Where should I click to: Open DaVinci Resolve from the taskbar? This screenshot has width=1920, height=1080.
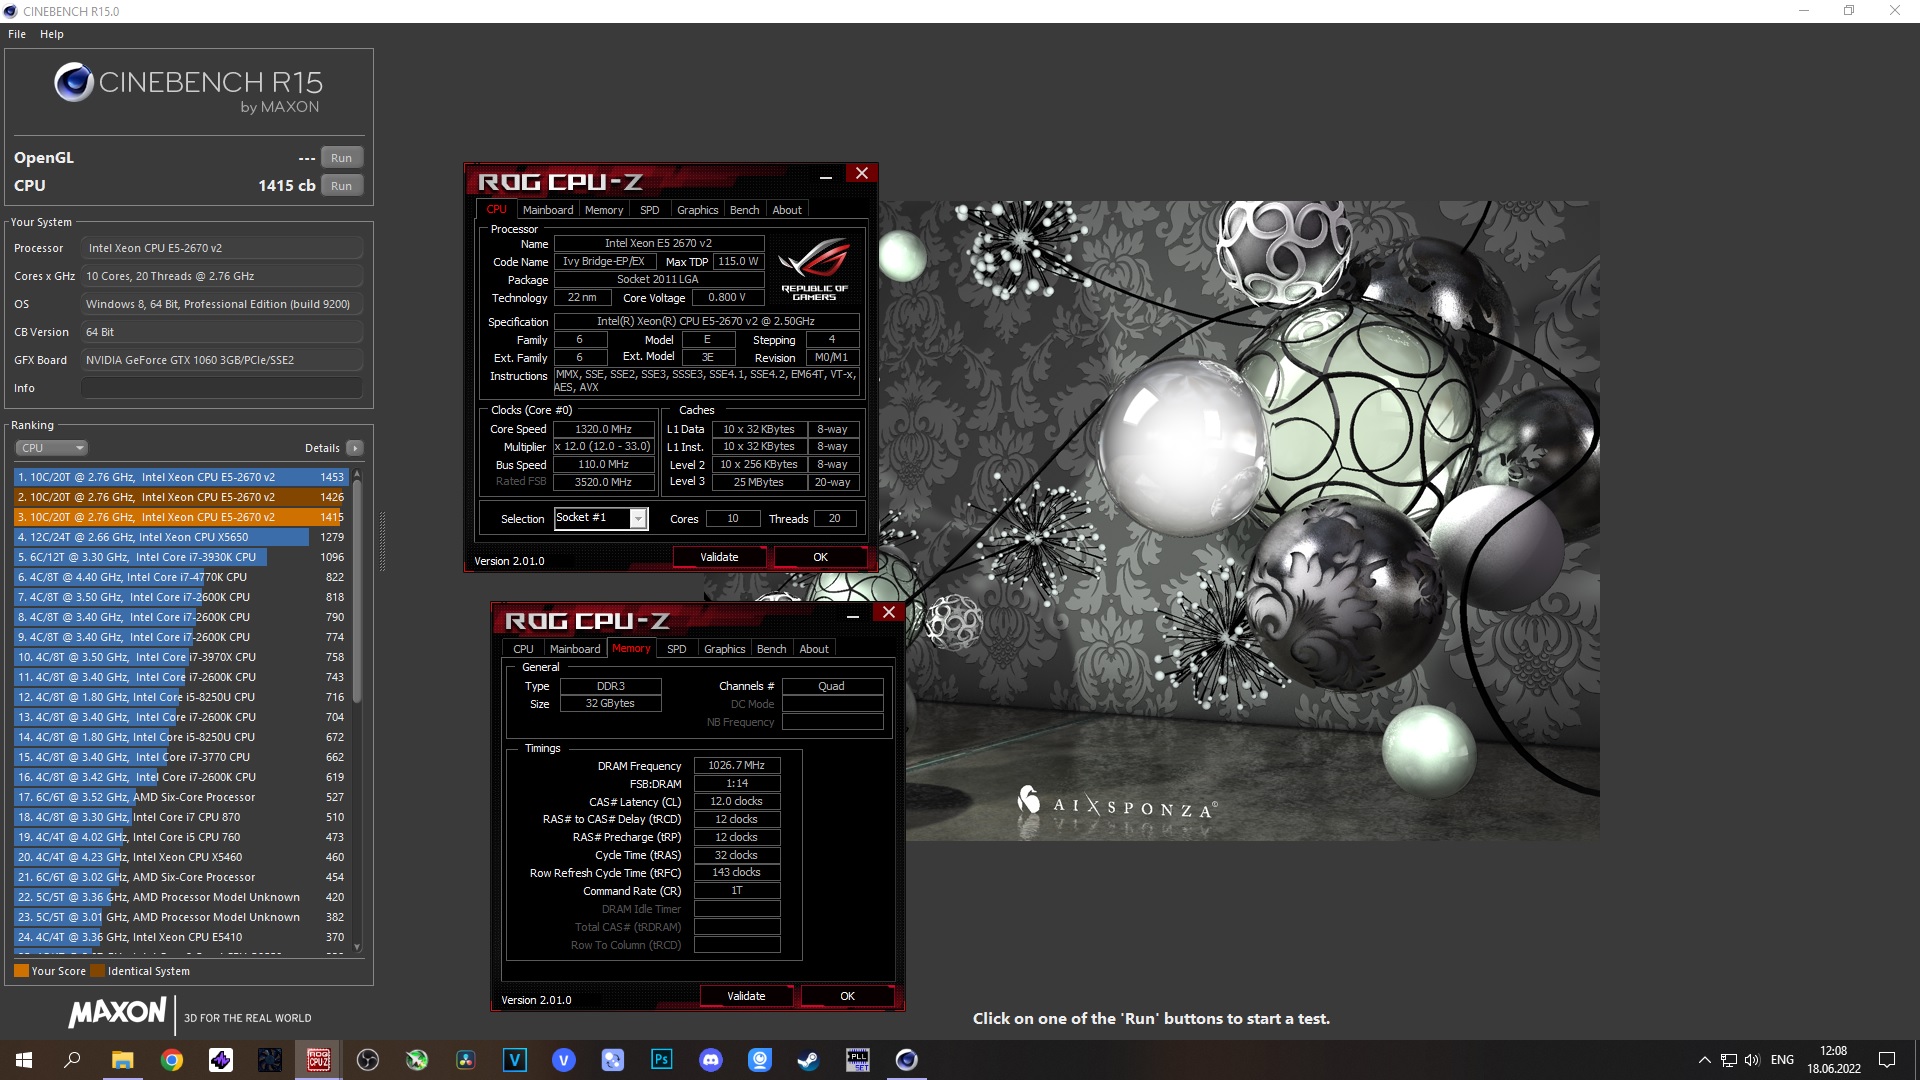[x=466, y=1060]
